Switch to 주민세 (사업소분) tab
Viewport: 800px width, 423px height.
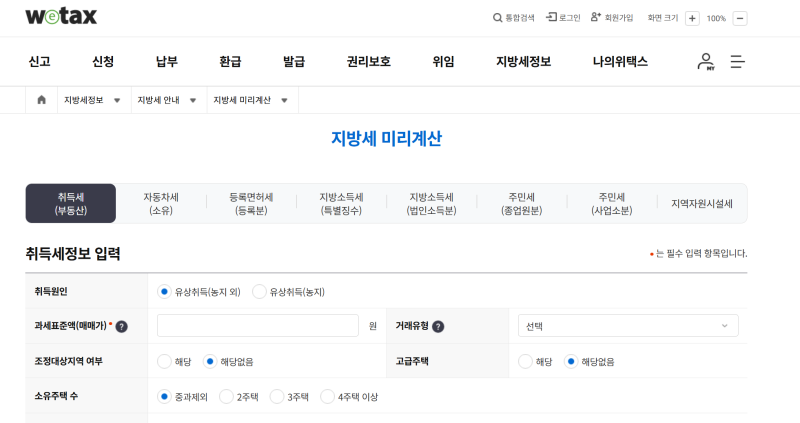[x=612, y=204]
